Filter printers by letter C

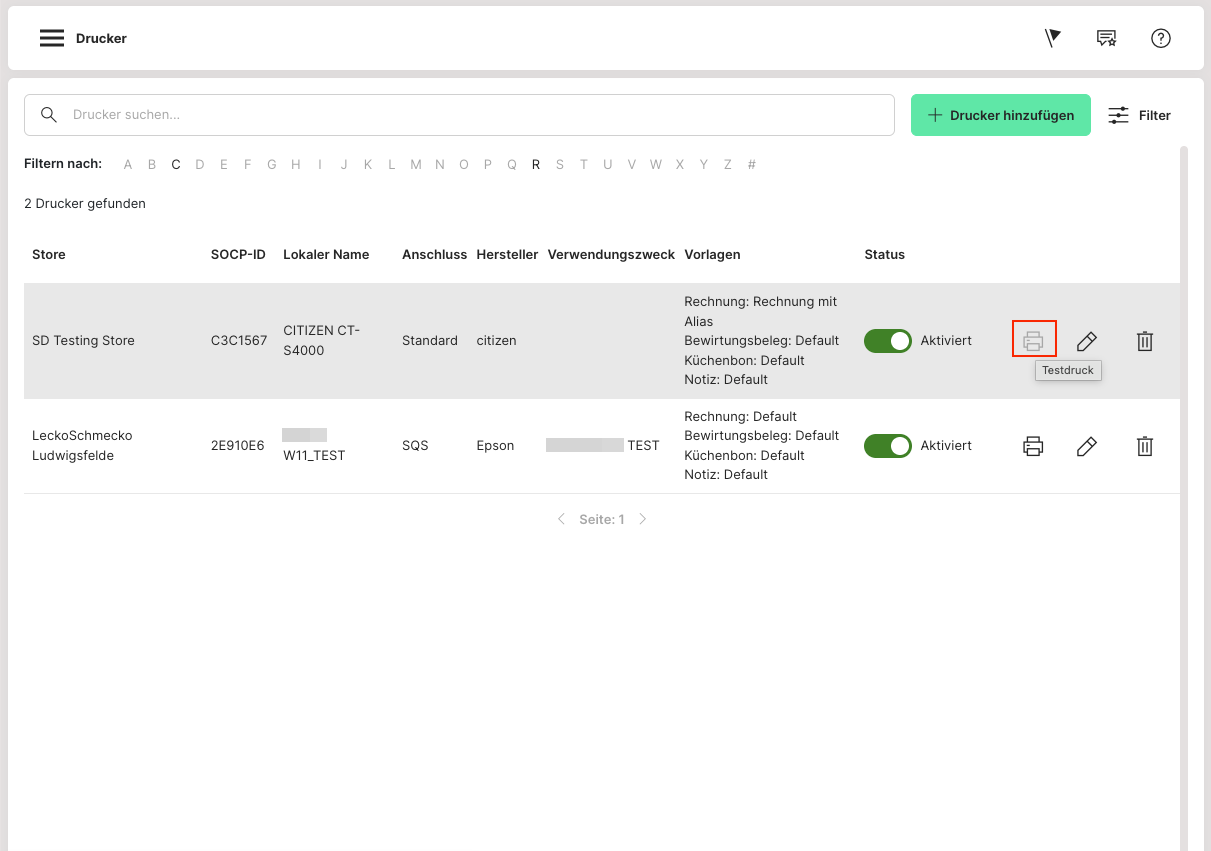tap(176, 165)
